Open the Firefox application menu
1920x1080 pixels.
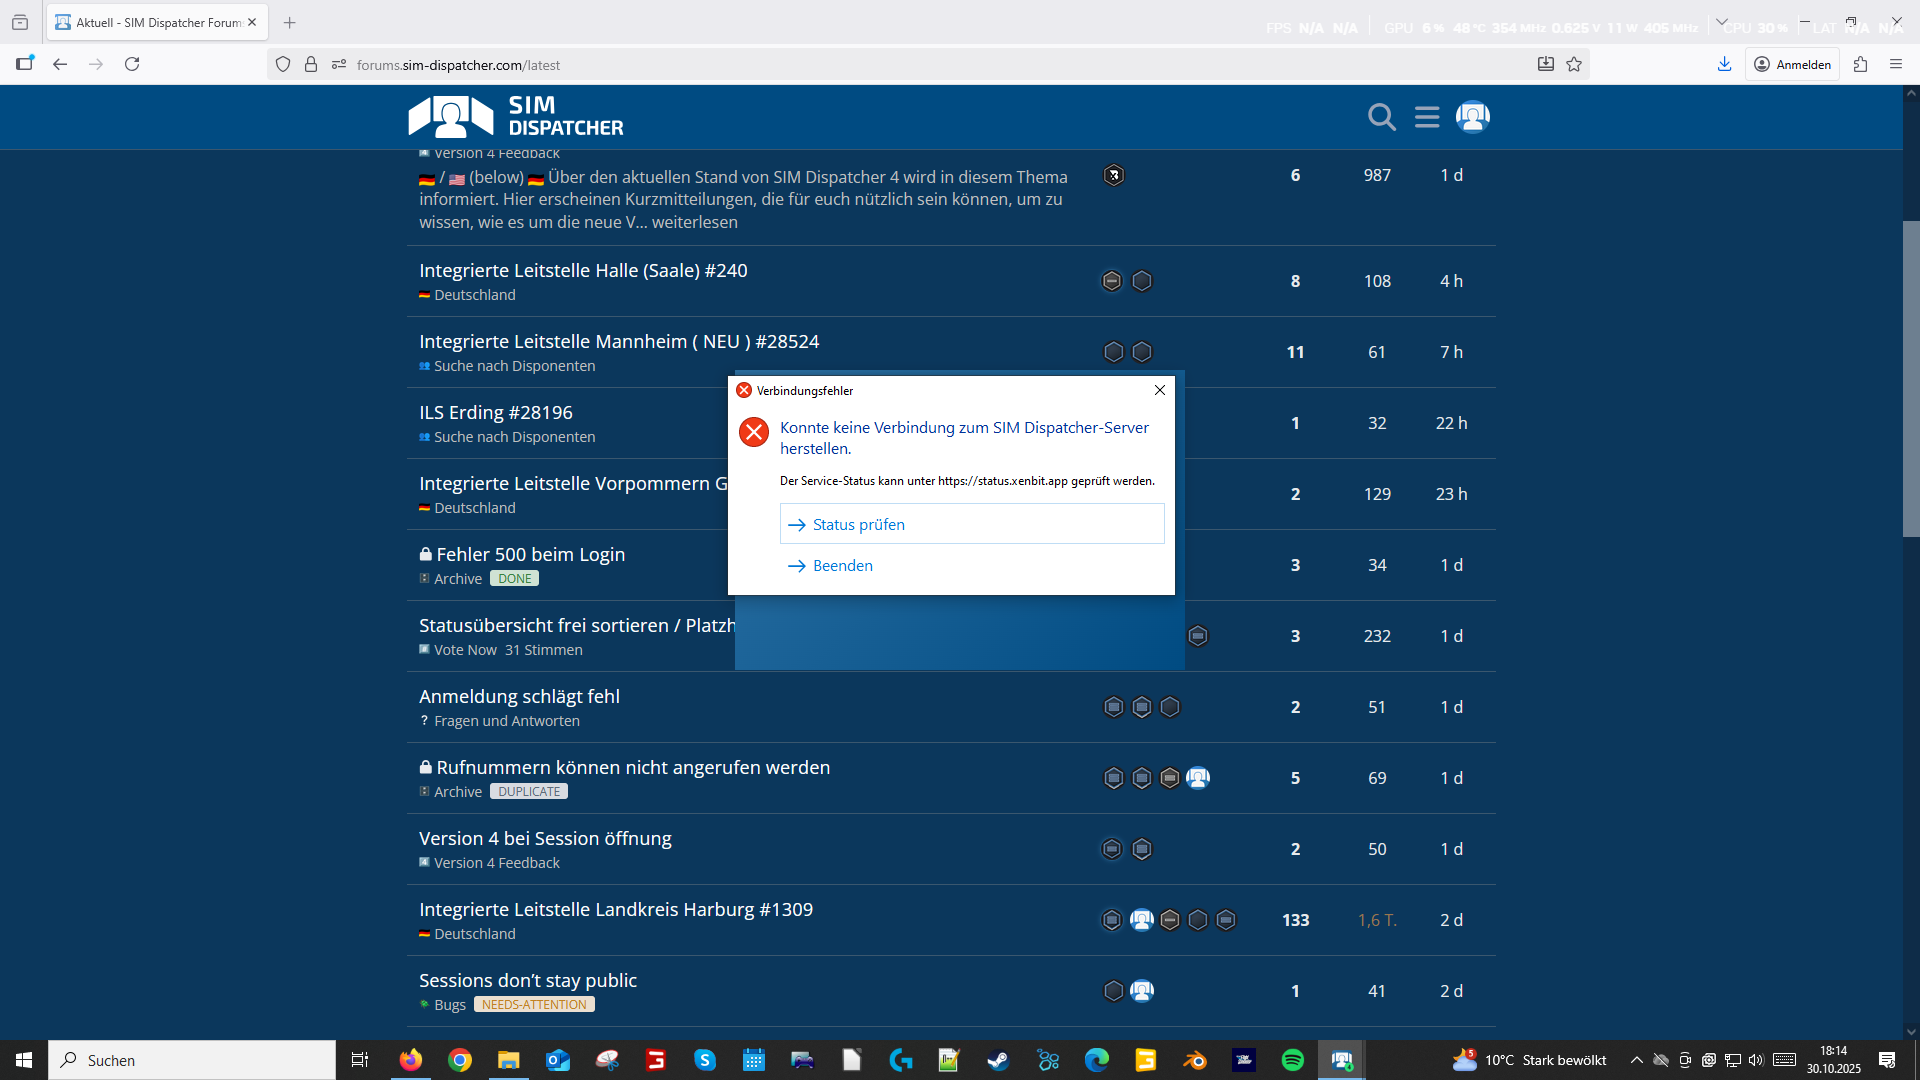[1896, 64]
